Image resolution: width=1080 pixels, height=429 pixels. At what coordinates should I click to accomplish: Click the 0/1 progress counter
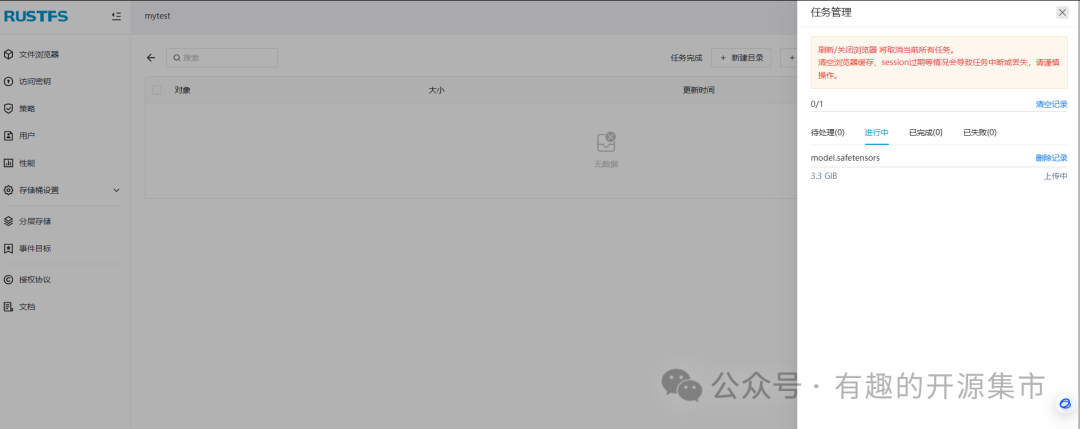coord(816,104)
